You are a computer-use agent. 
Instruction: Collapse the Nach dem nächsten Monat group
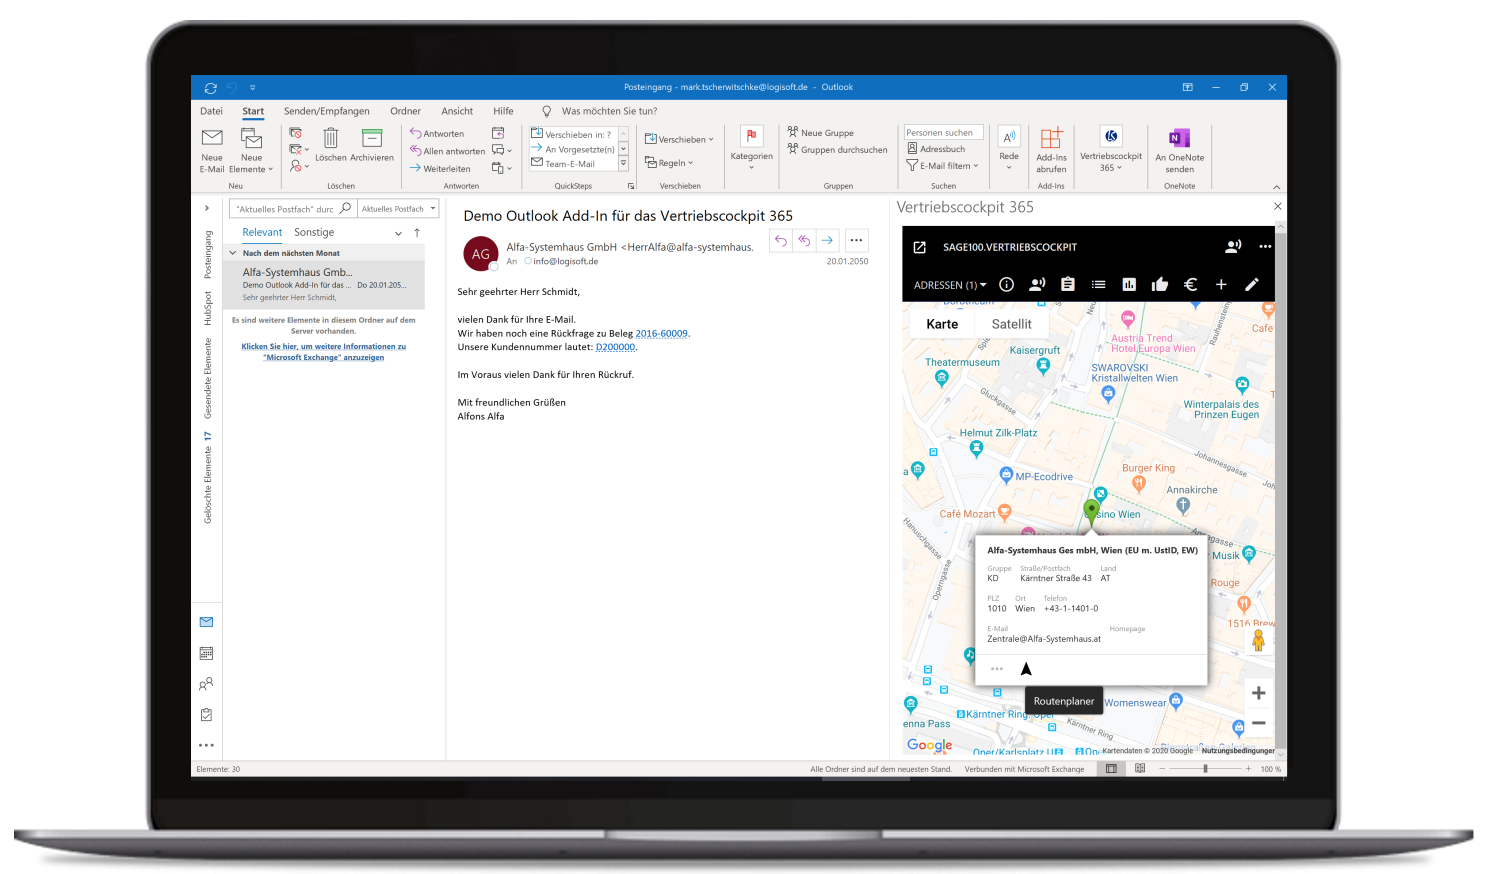pos(233,253)
